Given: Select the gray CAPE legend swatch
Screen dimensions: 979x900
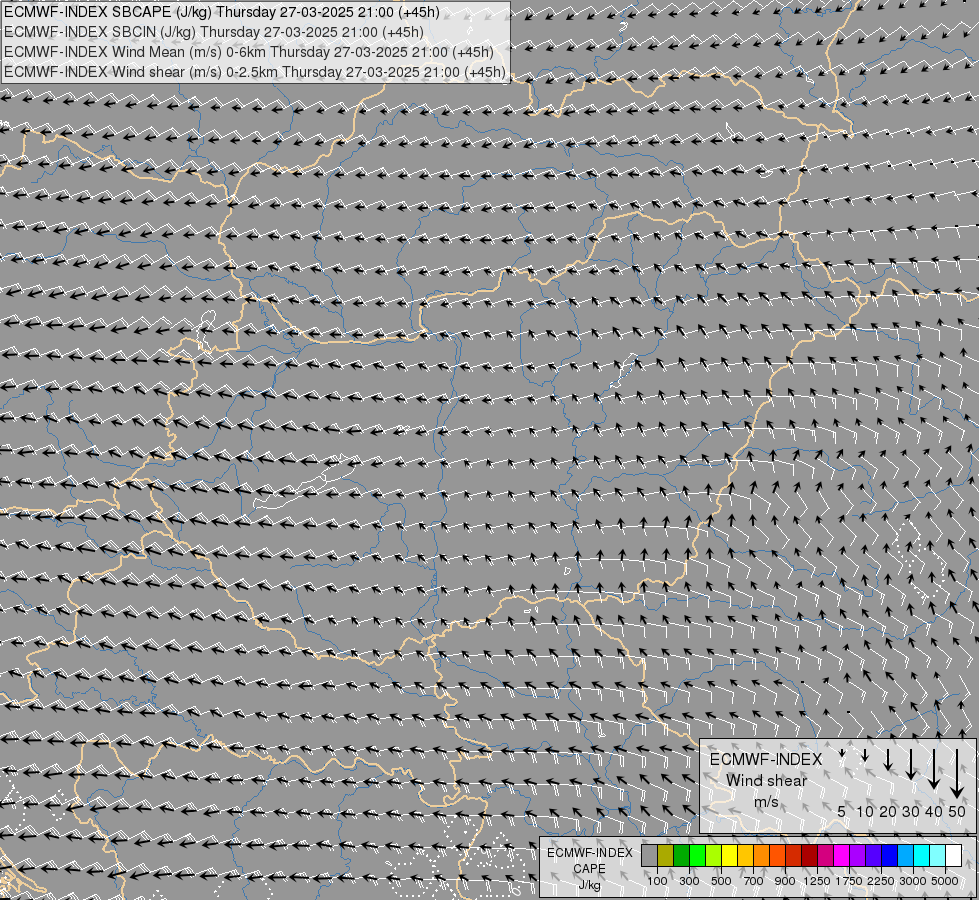Looking at the screenshot, I should [x=649, y=855].
